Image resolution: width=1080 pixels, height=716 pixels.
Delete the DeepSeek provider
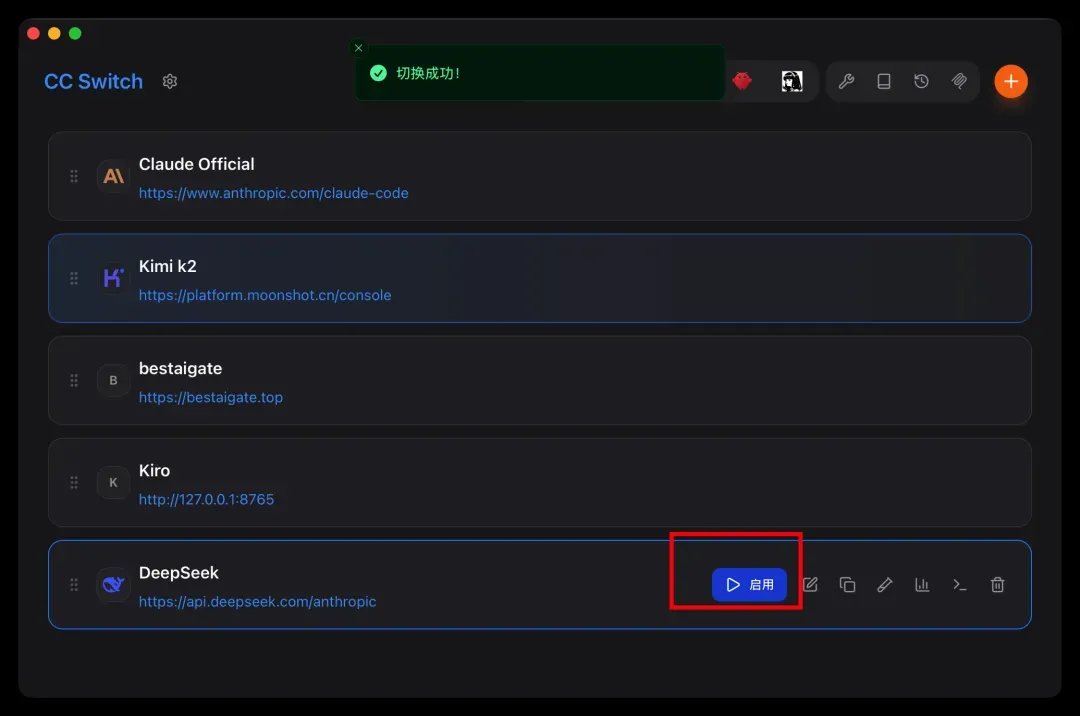click(x=997, y=585)
